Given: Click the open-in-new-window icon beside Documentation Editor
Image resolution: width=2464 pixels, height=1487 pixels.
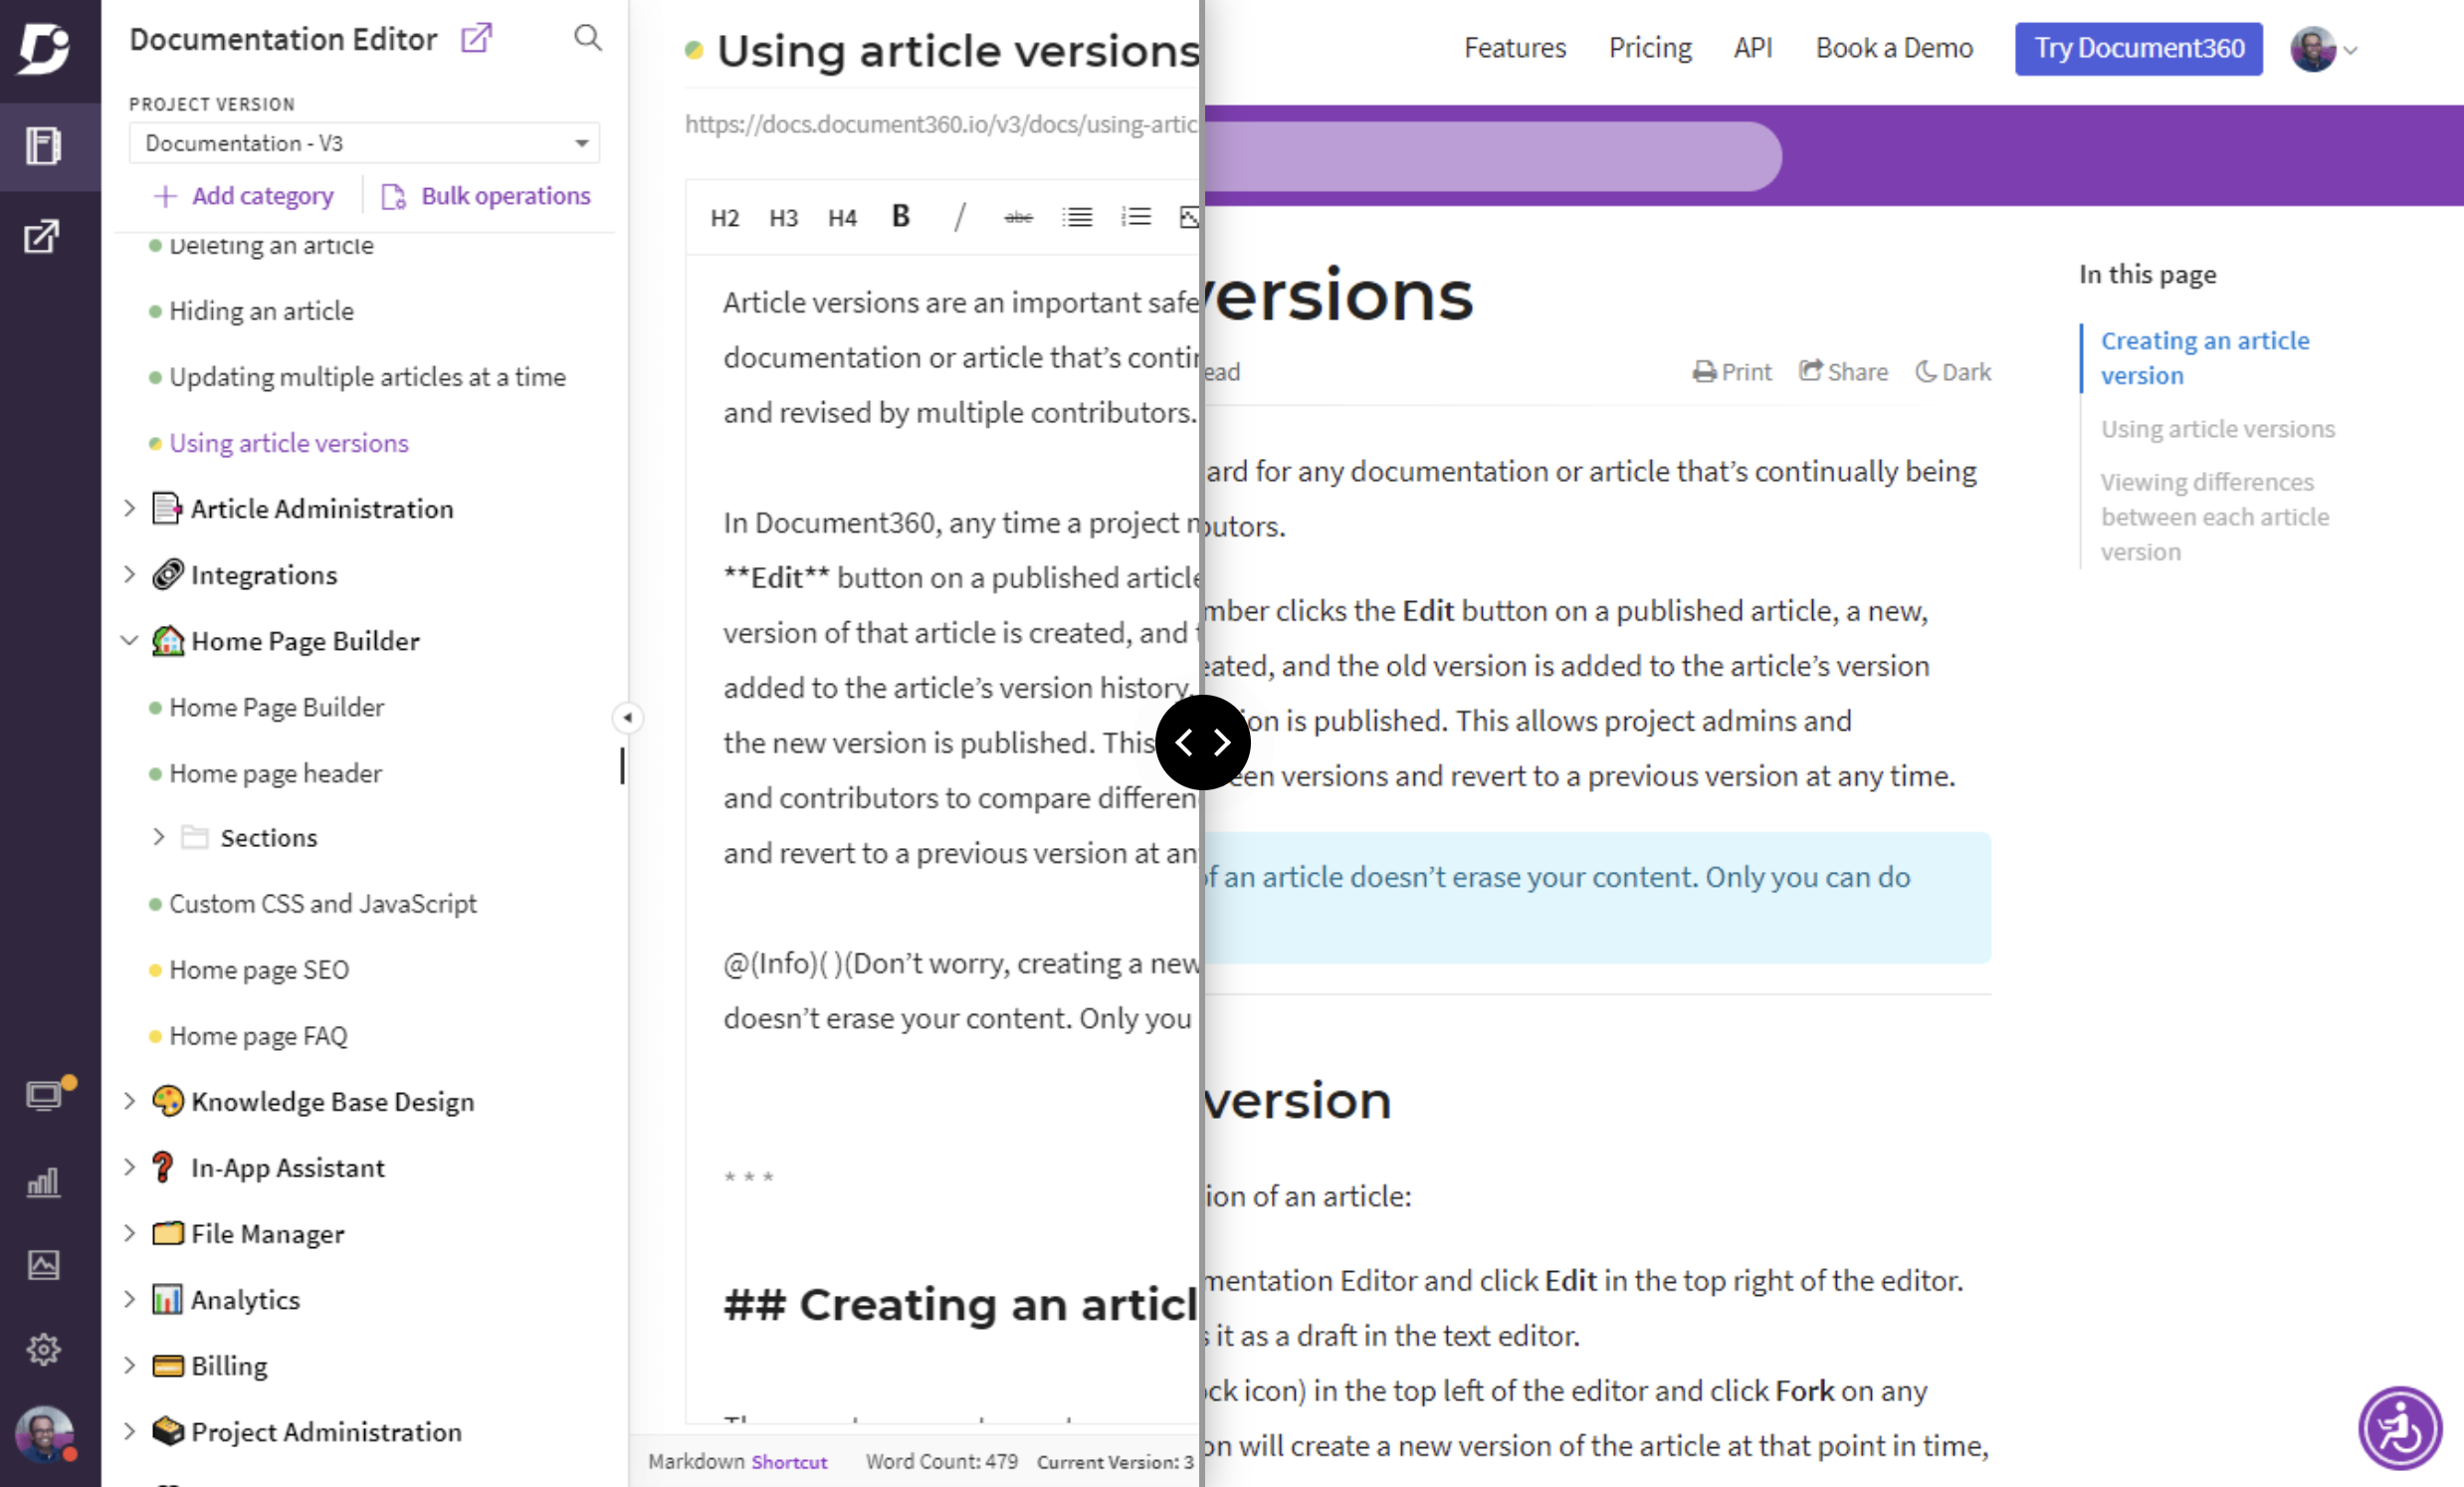Looking at the screenshot, I should (x=476, y=38).
